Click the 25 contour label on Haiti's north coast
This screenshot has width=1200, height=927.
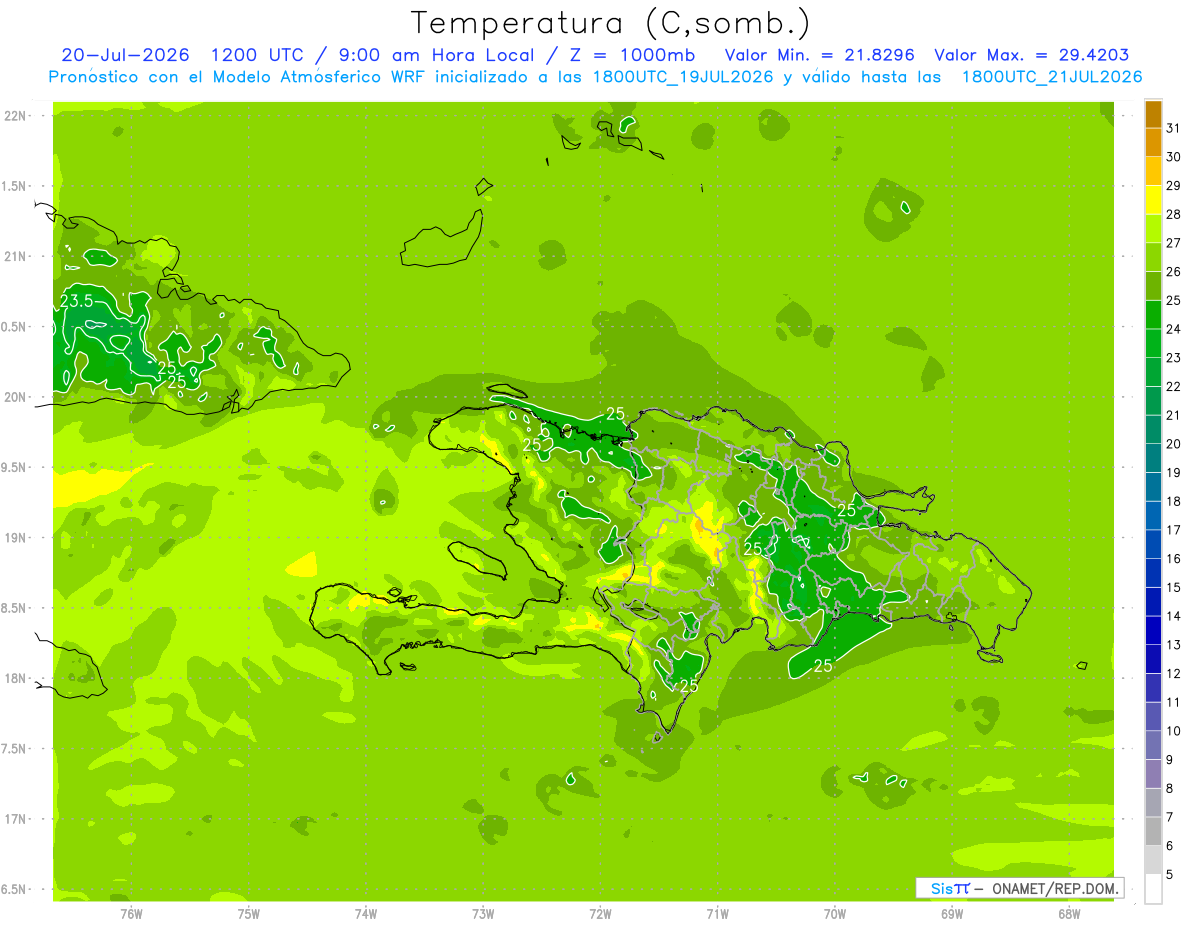(x=616, y=413)
